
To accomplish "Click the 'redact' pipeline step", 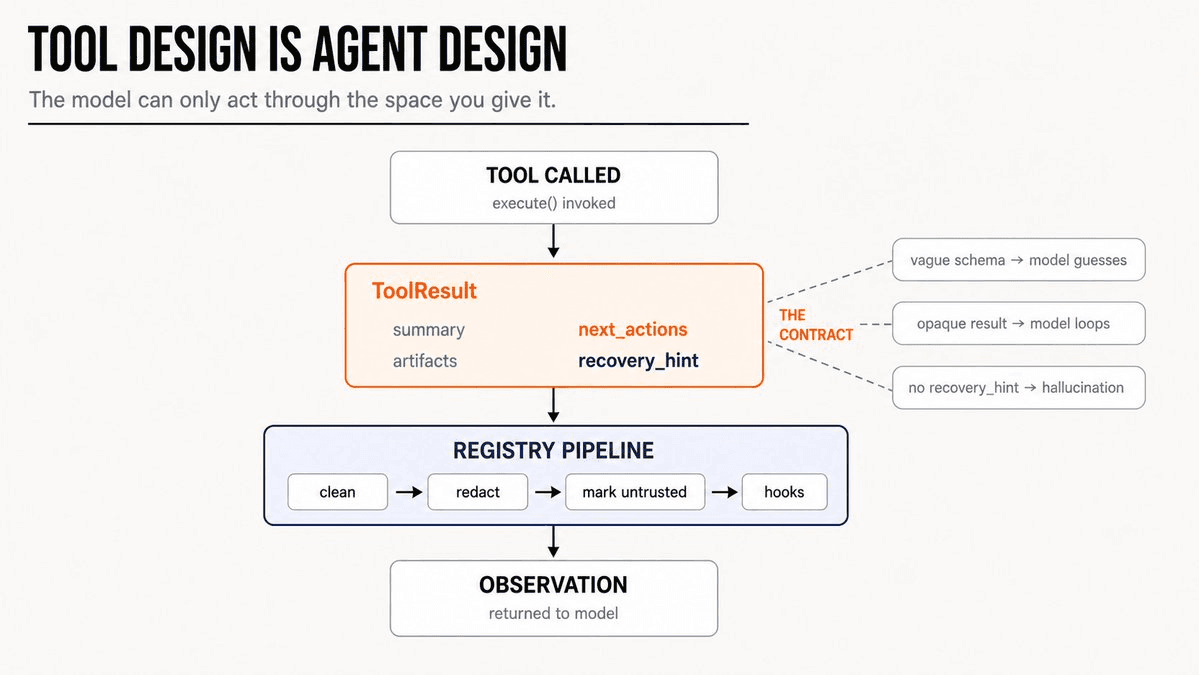I will [477, 492].
